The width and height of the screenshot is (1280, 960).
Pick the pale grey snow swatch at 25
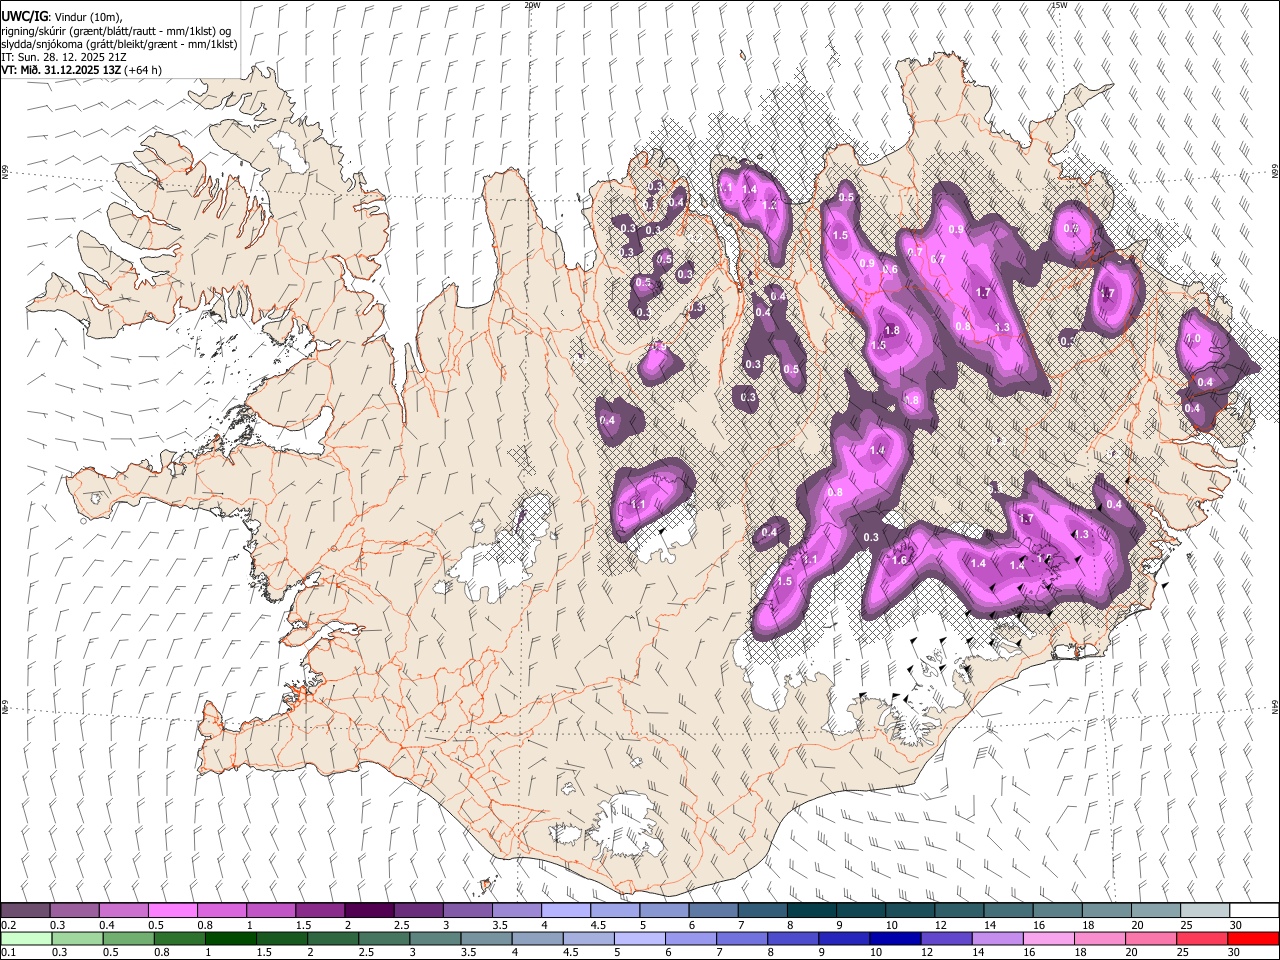(x=1204, y=910)
